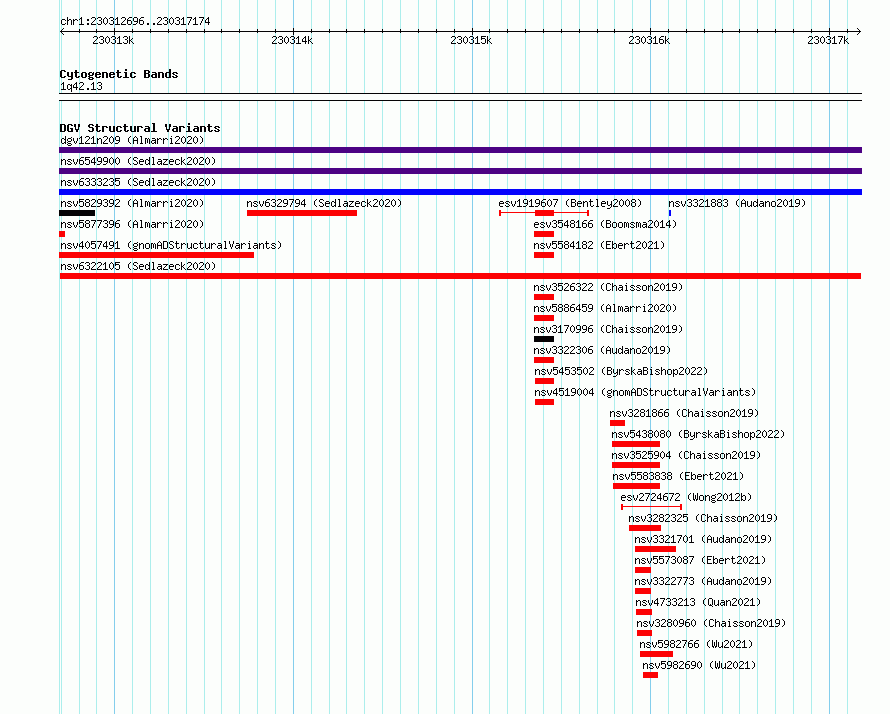This screenshot has height=714, width=890.
Task: Click the nsv5982690 (Wu2021) label
Action: [699, 665]
